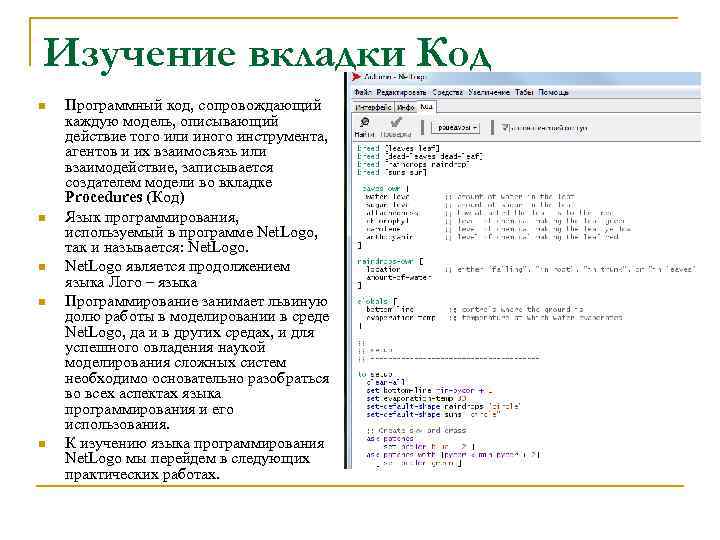Switch to the Инфо tab
Image resolution: width=720 pixels, height=540 pixels.
click(405, 107)
